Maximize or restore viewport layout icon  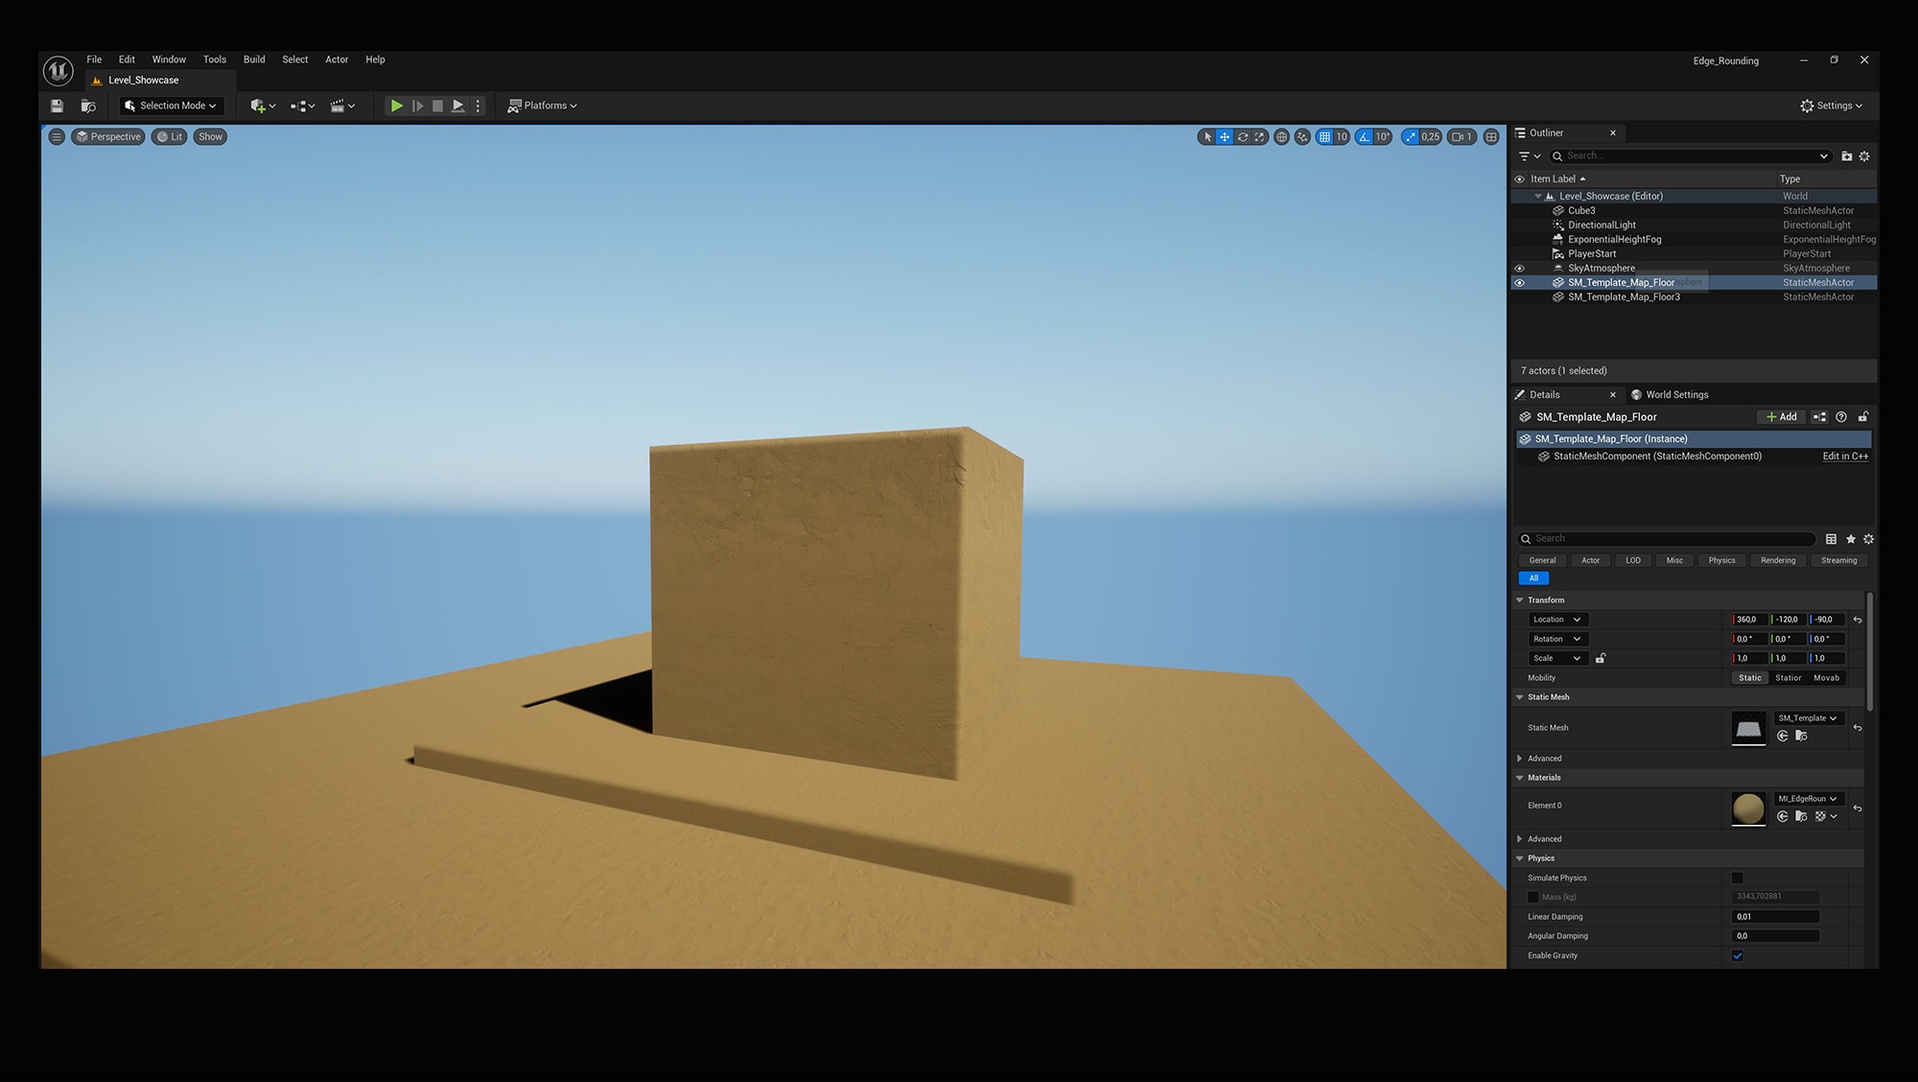tap(1492, 137)
